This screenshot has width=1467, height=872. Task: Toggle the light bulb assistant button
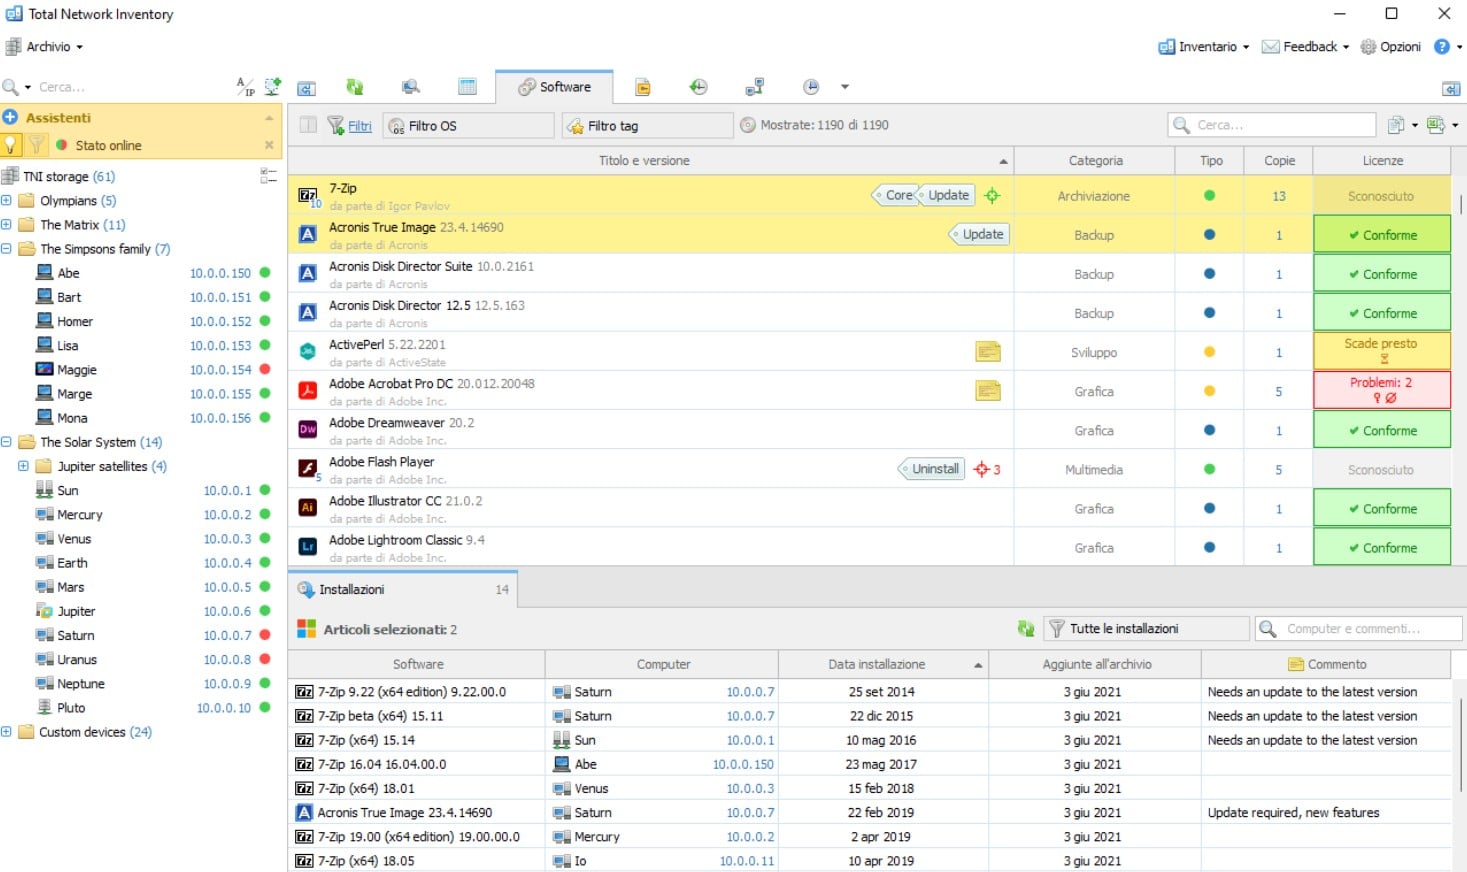pyautogui.click(x=11, y=145)
